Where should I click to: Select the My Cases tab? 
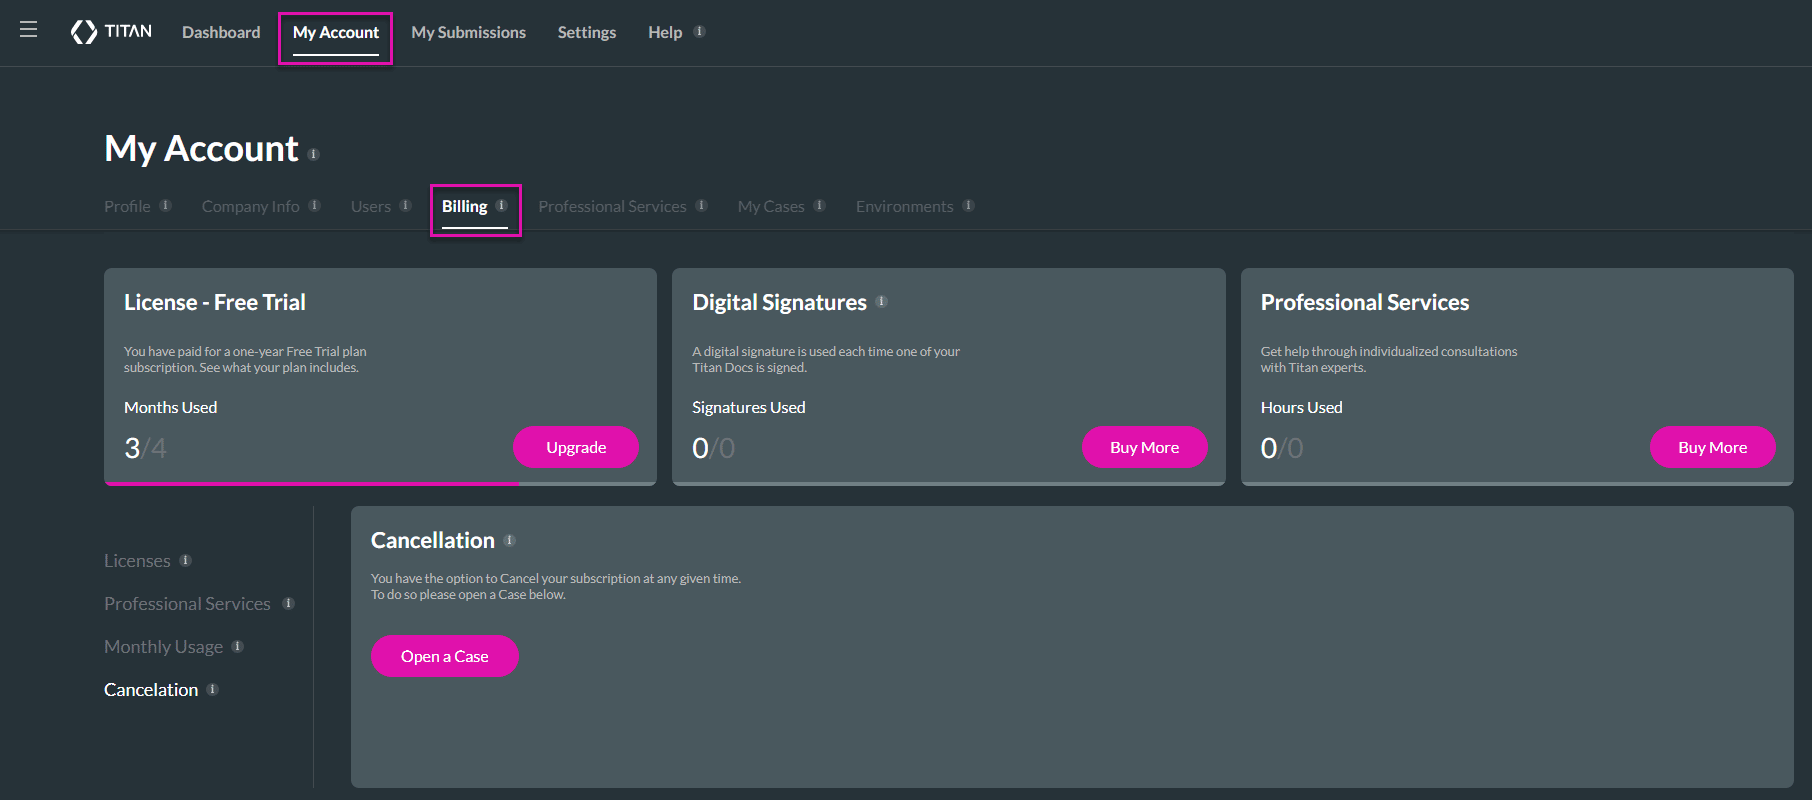770,206
